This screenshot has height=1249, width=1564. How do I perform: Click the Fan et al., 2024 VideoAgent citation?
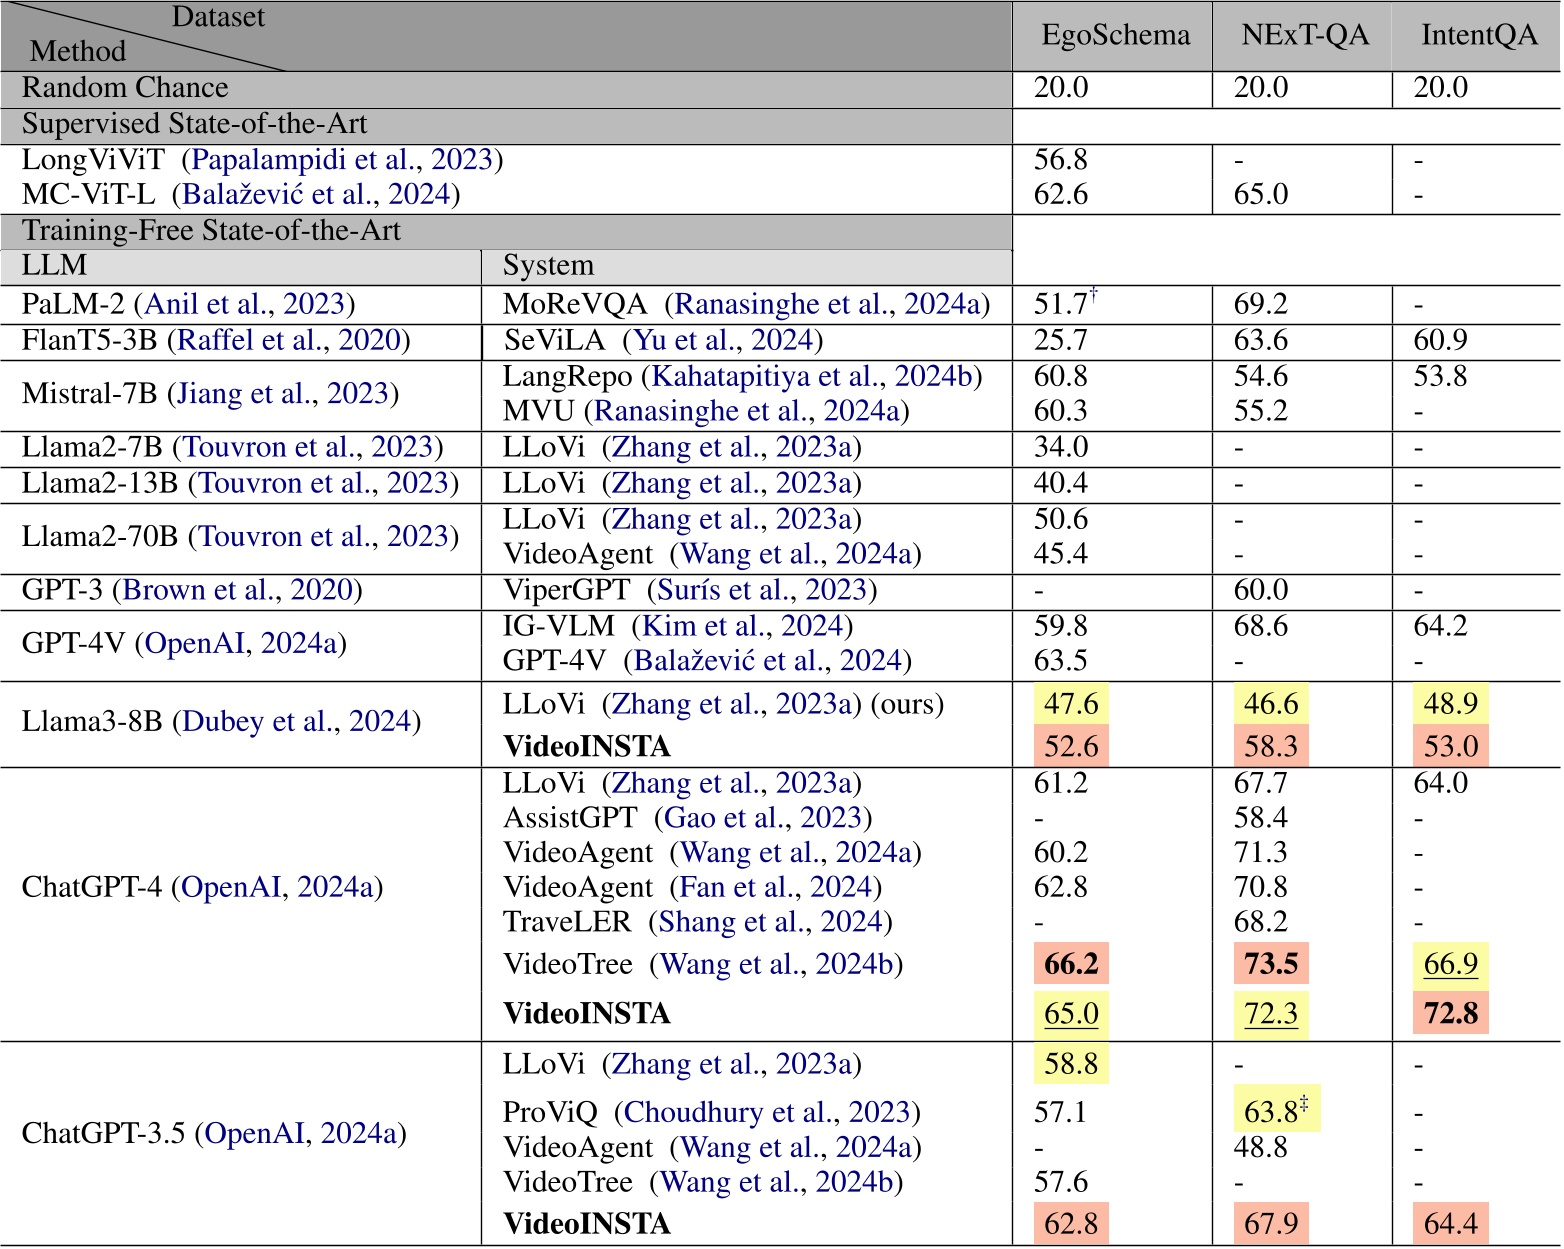click(775, 887)
